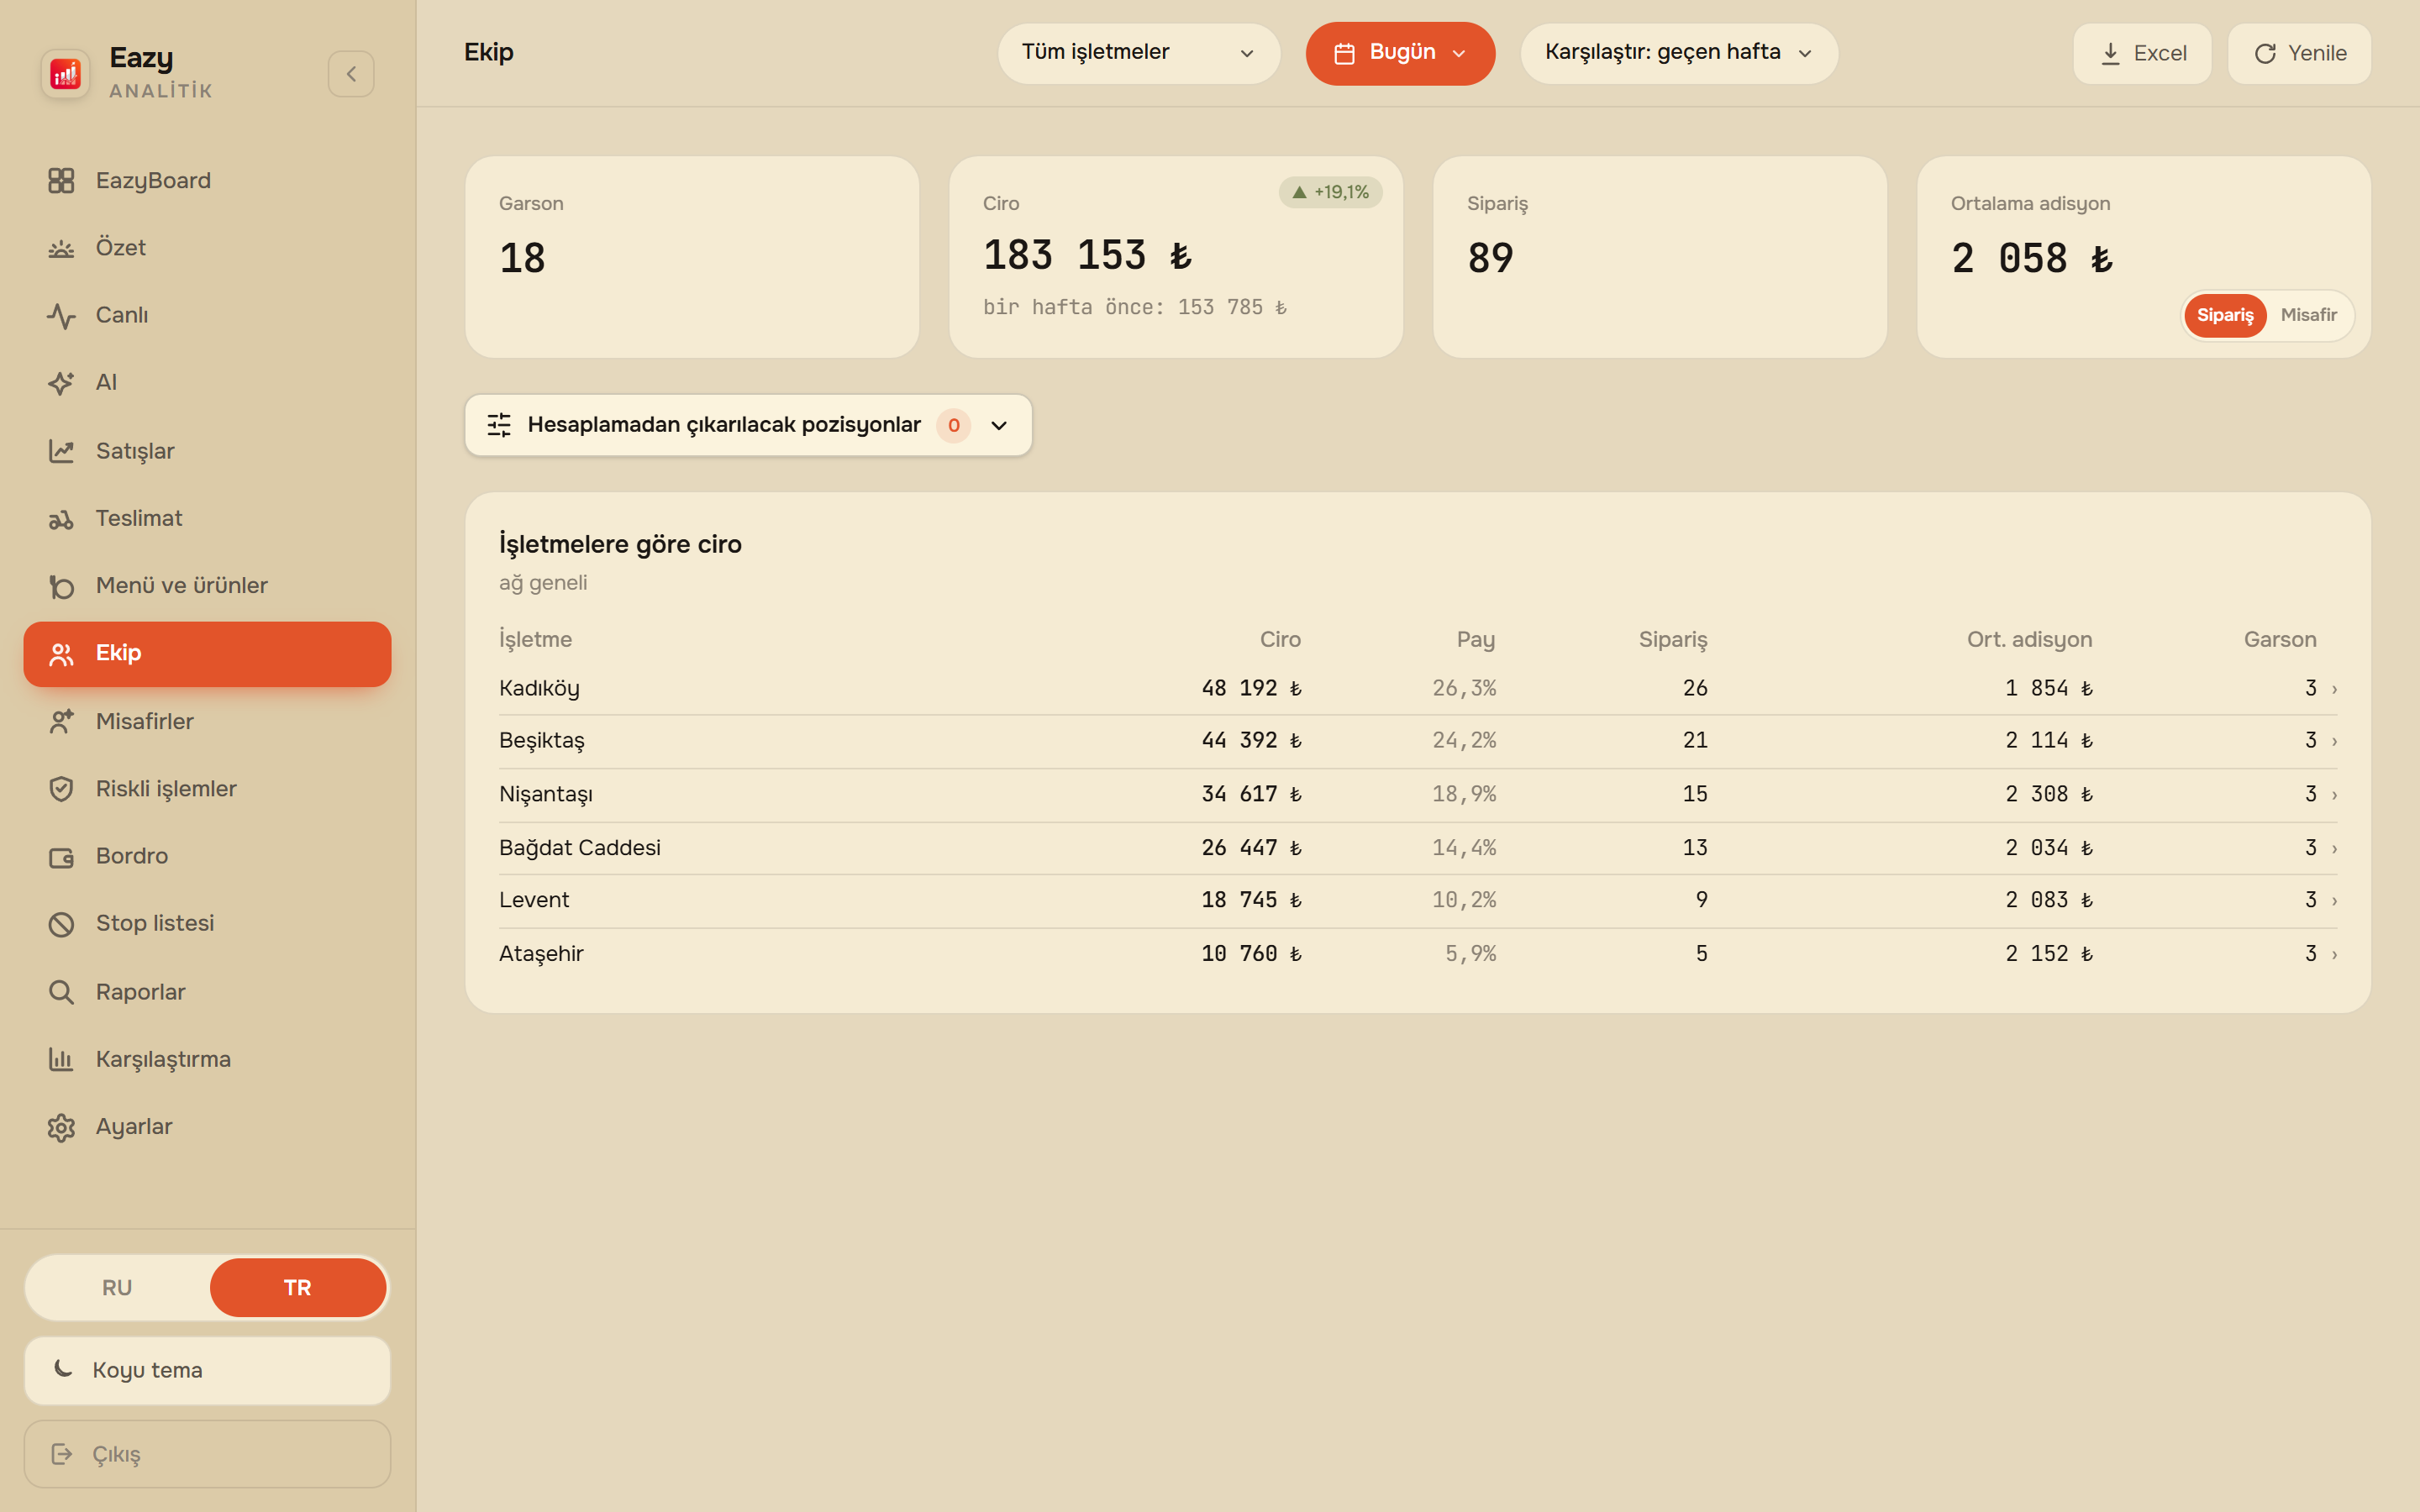Log out with Çıkış button
This screenshot has width=2420, height=1512.
pos(207,1454)
